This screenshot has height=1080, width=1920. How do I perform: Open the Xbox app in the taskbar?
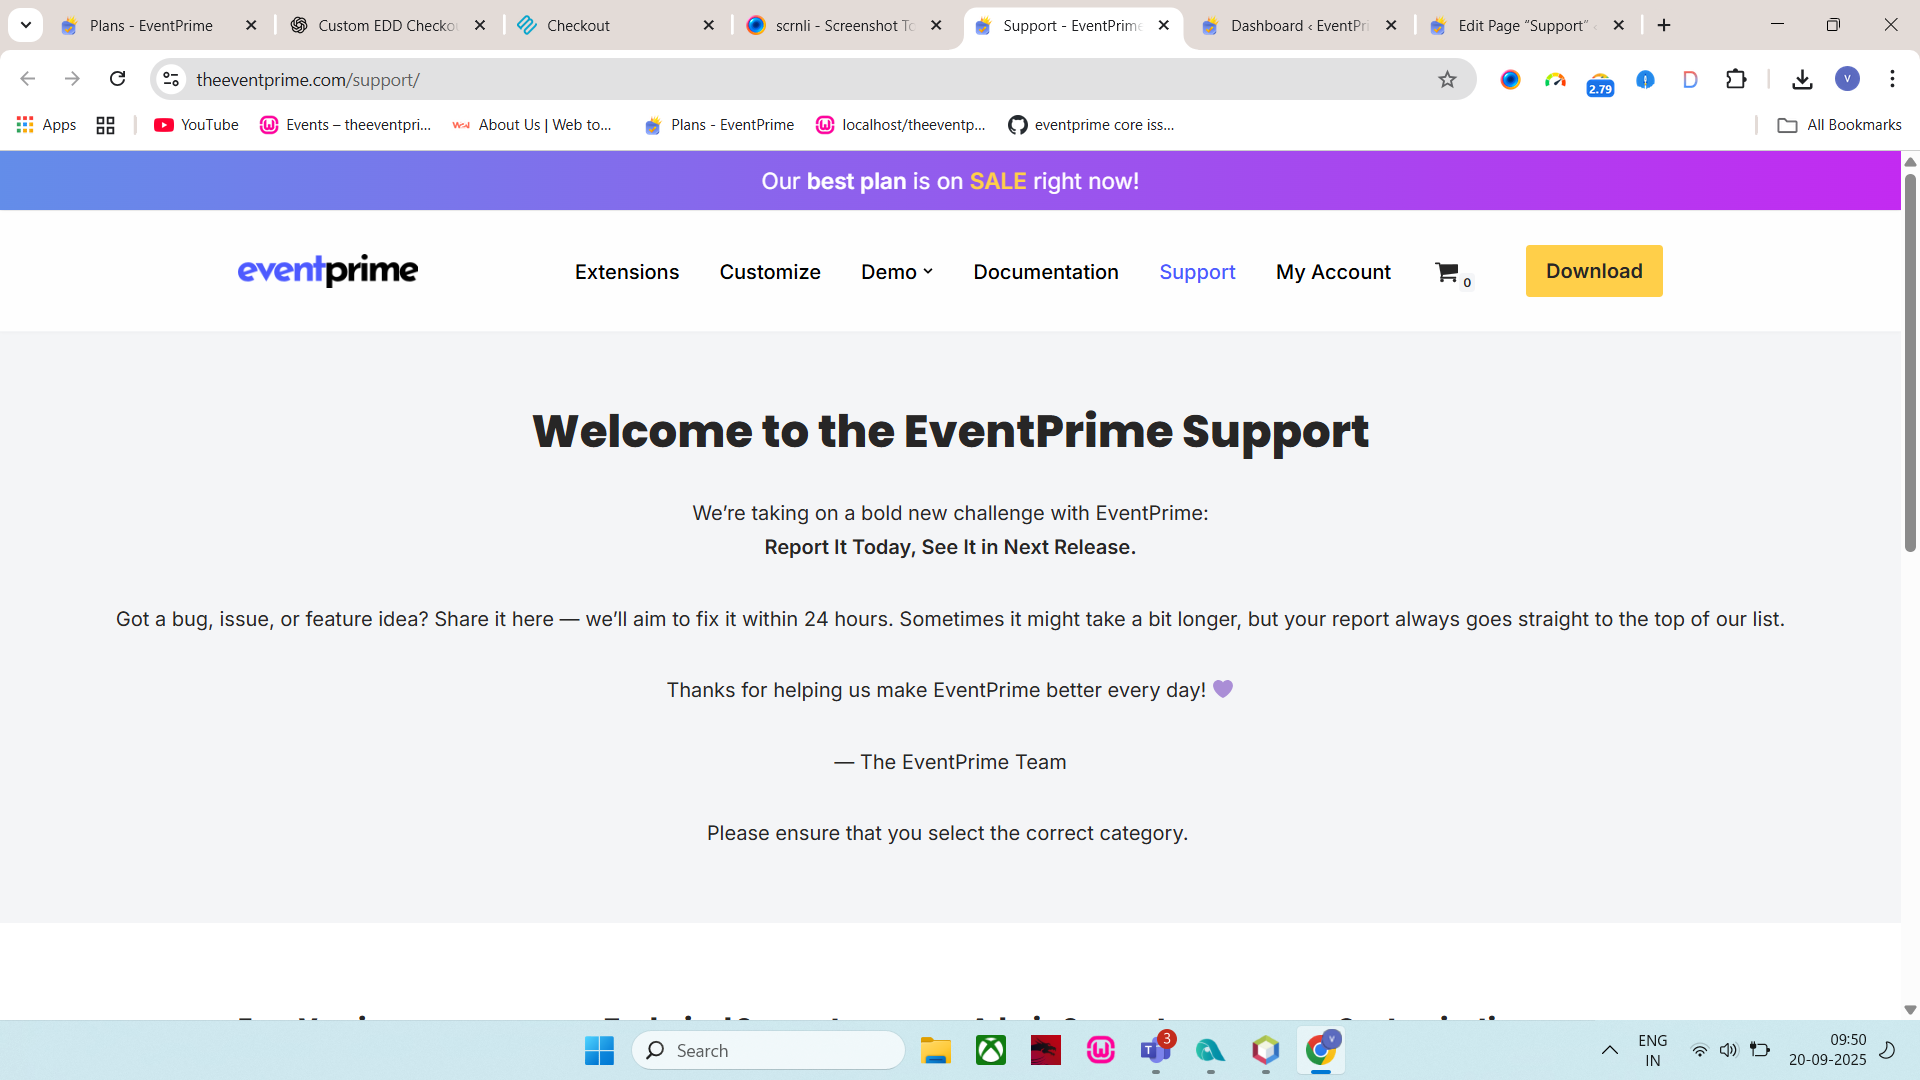(x=990, y=1050)
